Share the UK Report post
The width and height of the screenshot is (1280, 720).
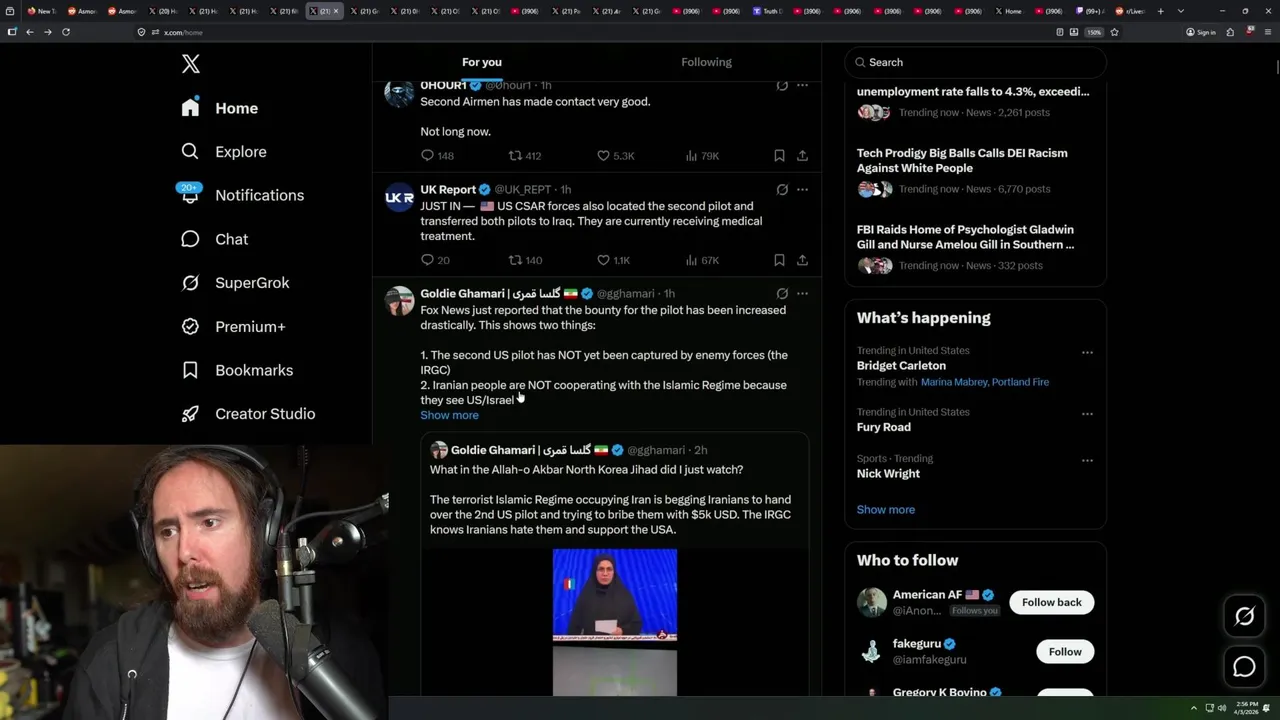[802, 260]
